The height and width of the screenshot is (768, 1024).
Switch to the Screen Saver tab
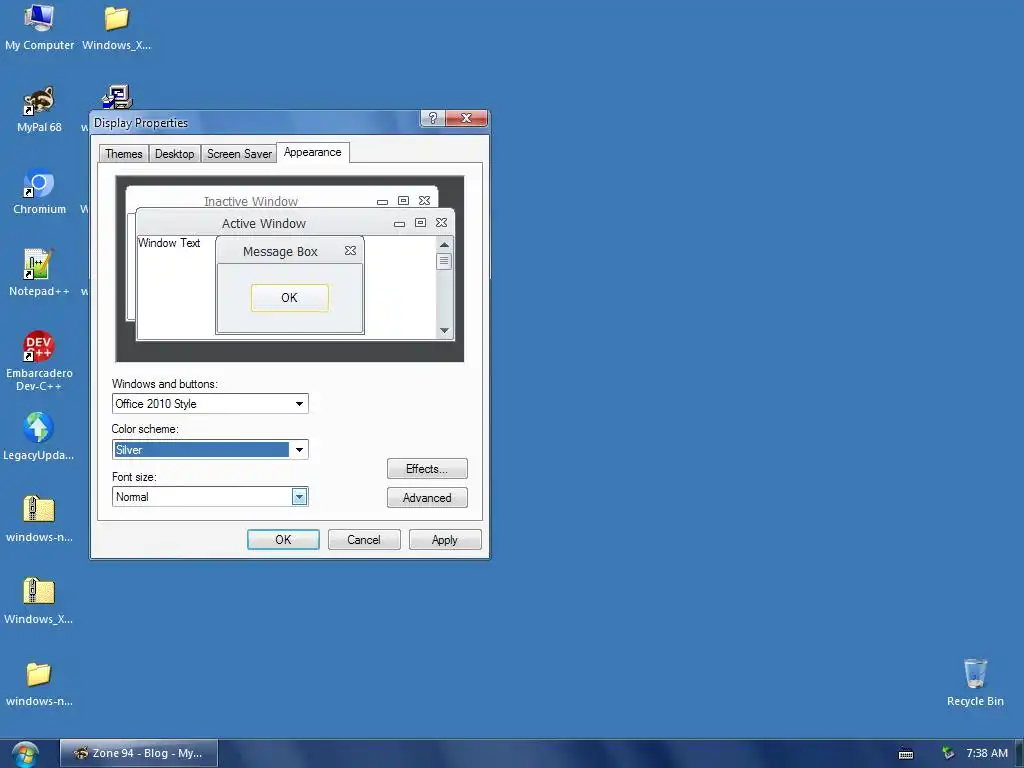click(x=239, y=154)
